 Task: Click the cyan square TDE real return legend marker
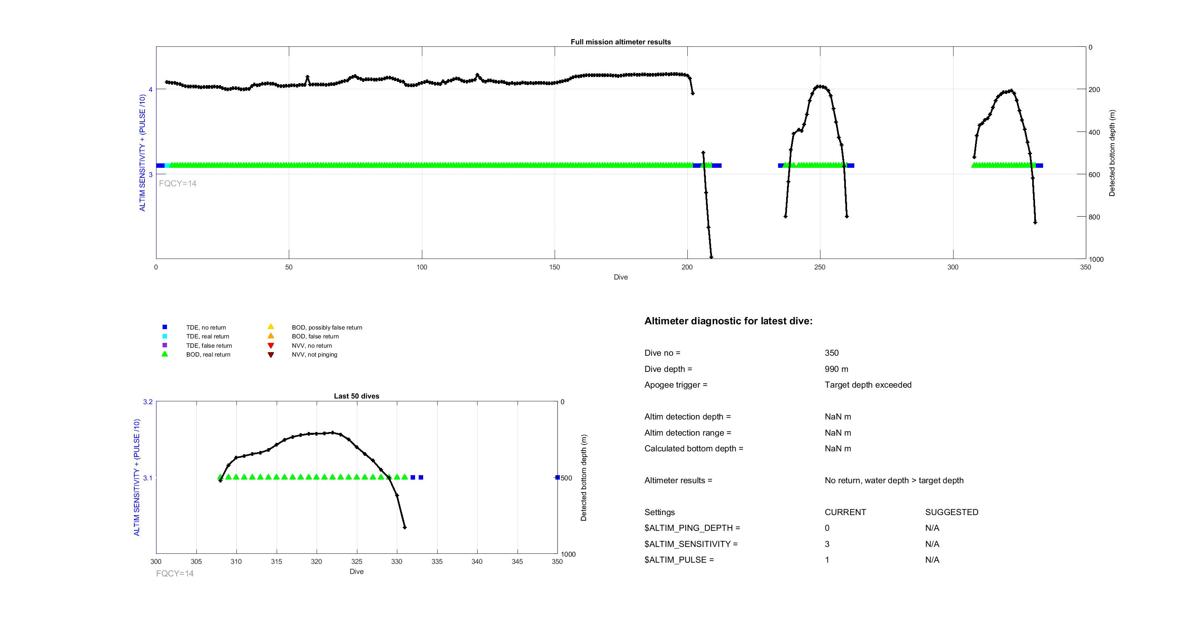click(x=164, y=336)
